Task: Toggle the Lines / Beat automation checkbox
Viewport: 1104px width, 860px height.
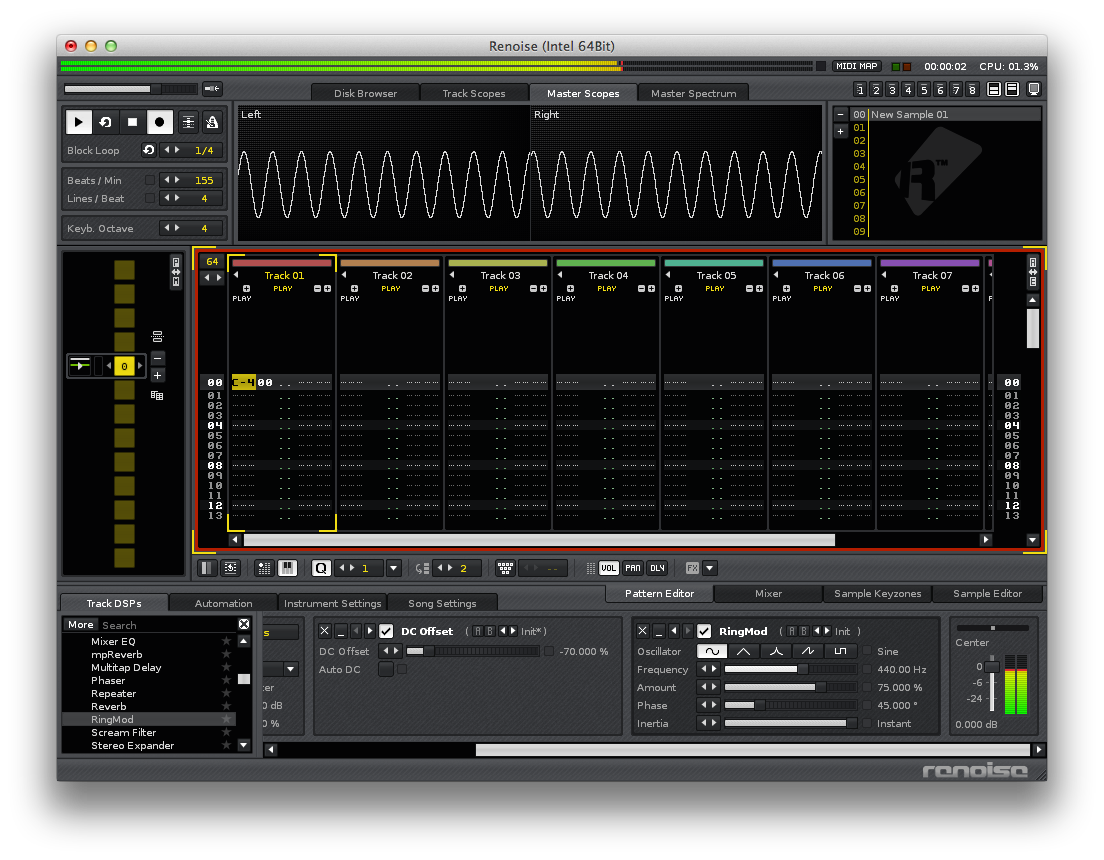Action: point(149,199)
